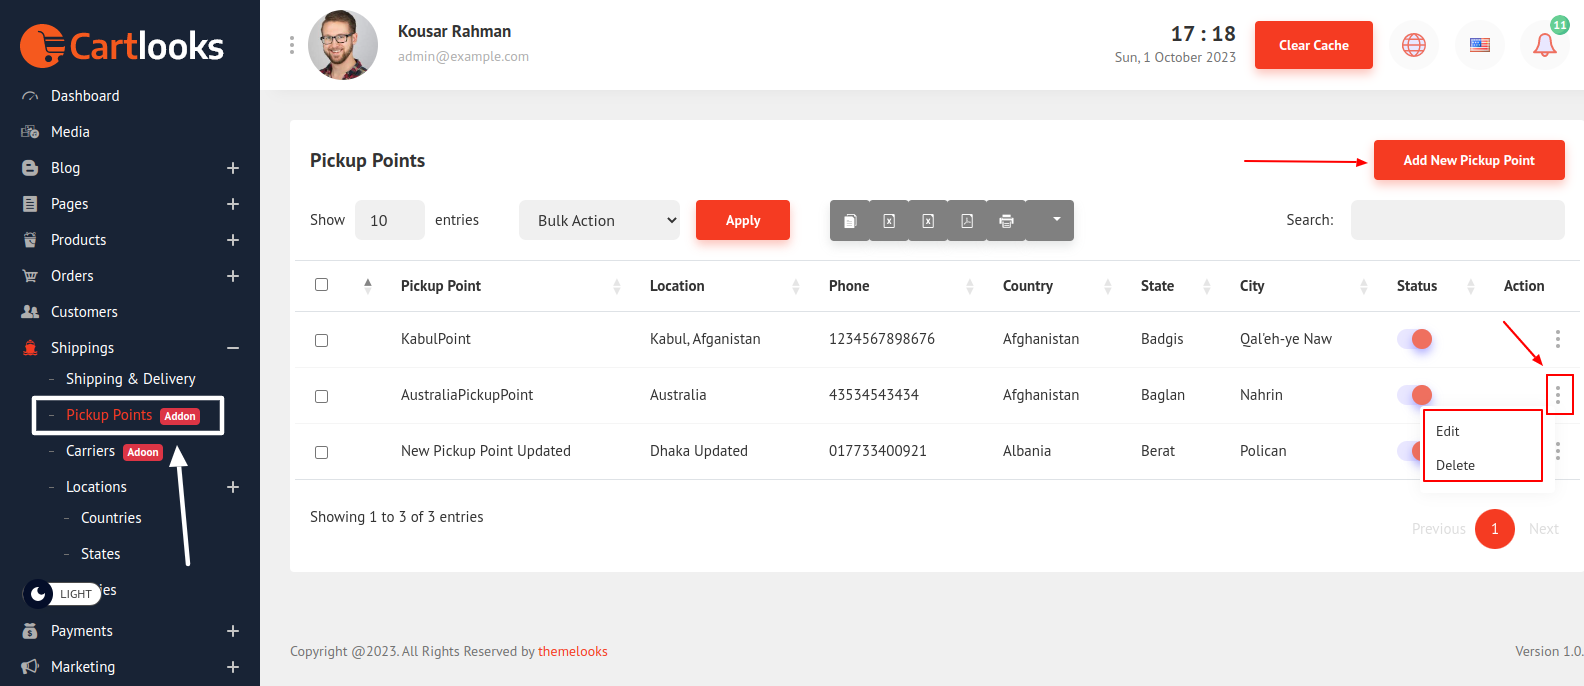This screenshot has height=686, width=1584.
Task: Tick the select-all checkbox in table header
Action: 321,285
